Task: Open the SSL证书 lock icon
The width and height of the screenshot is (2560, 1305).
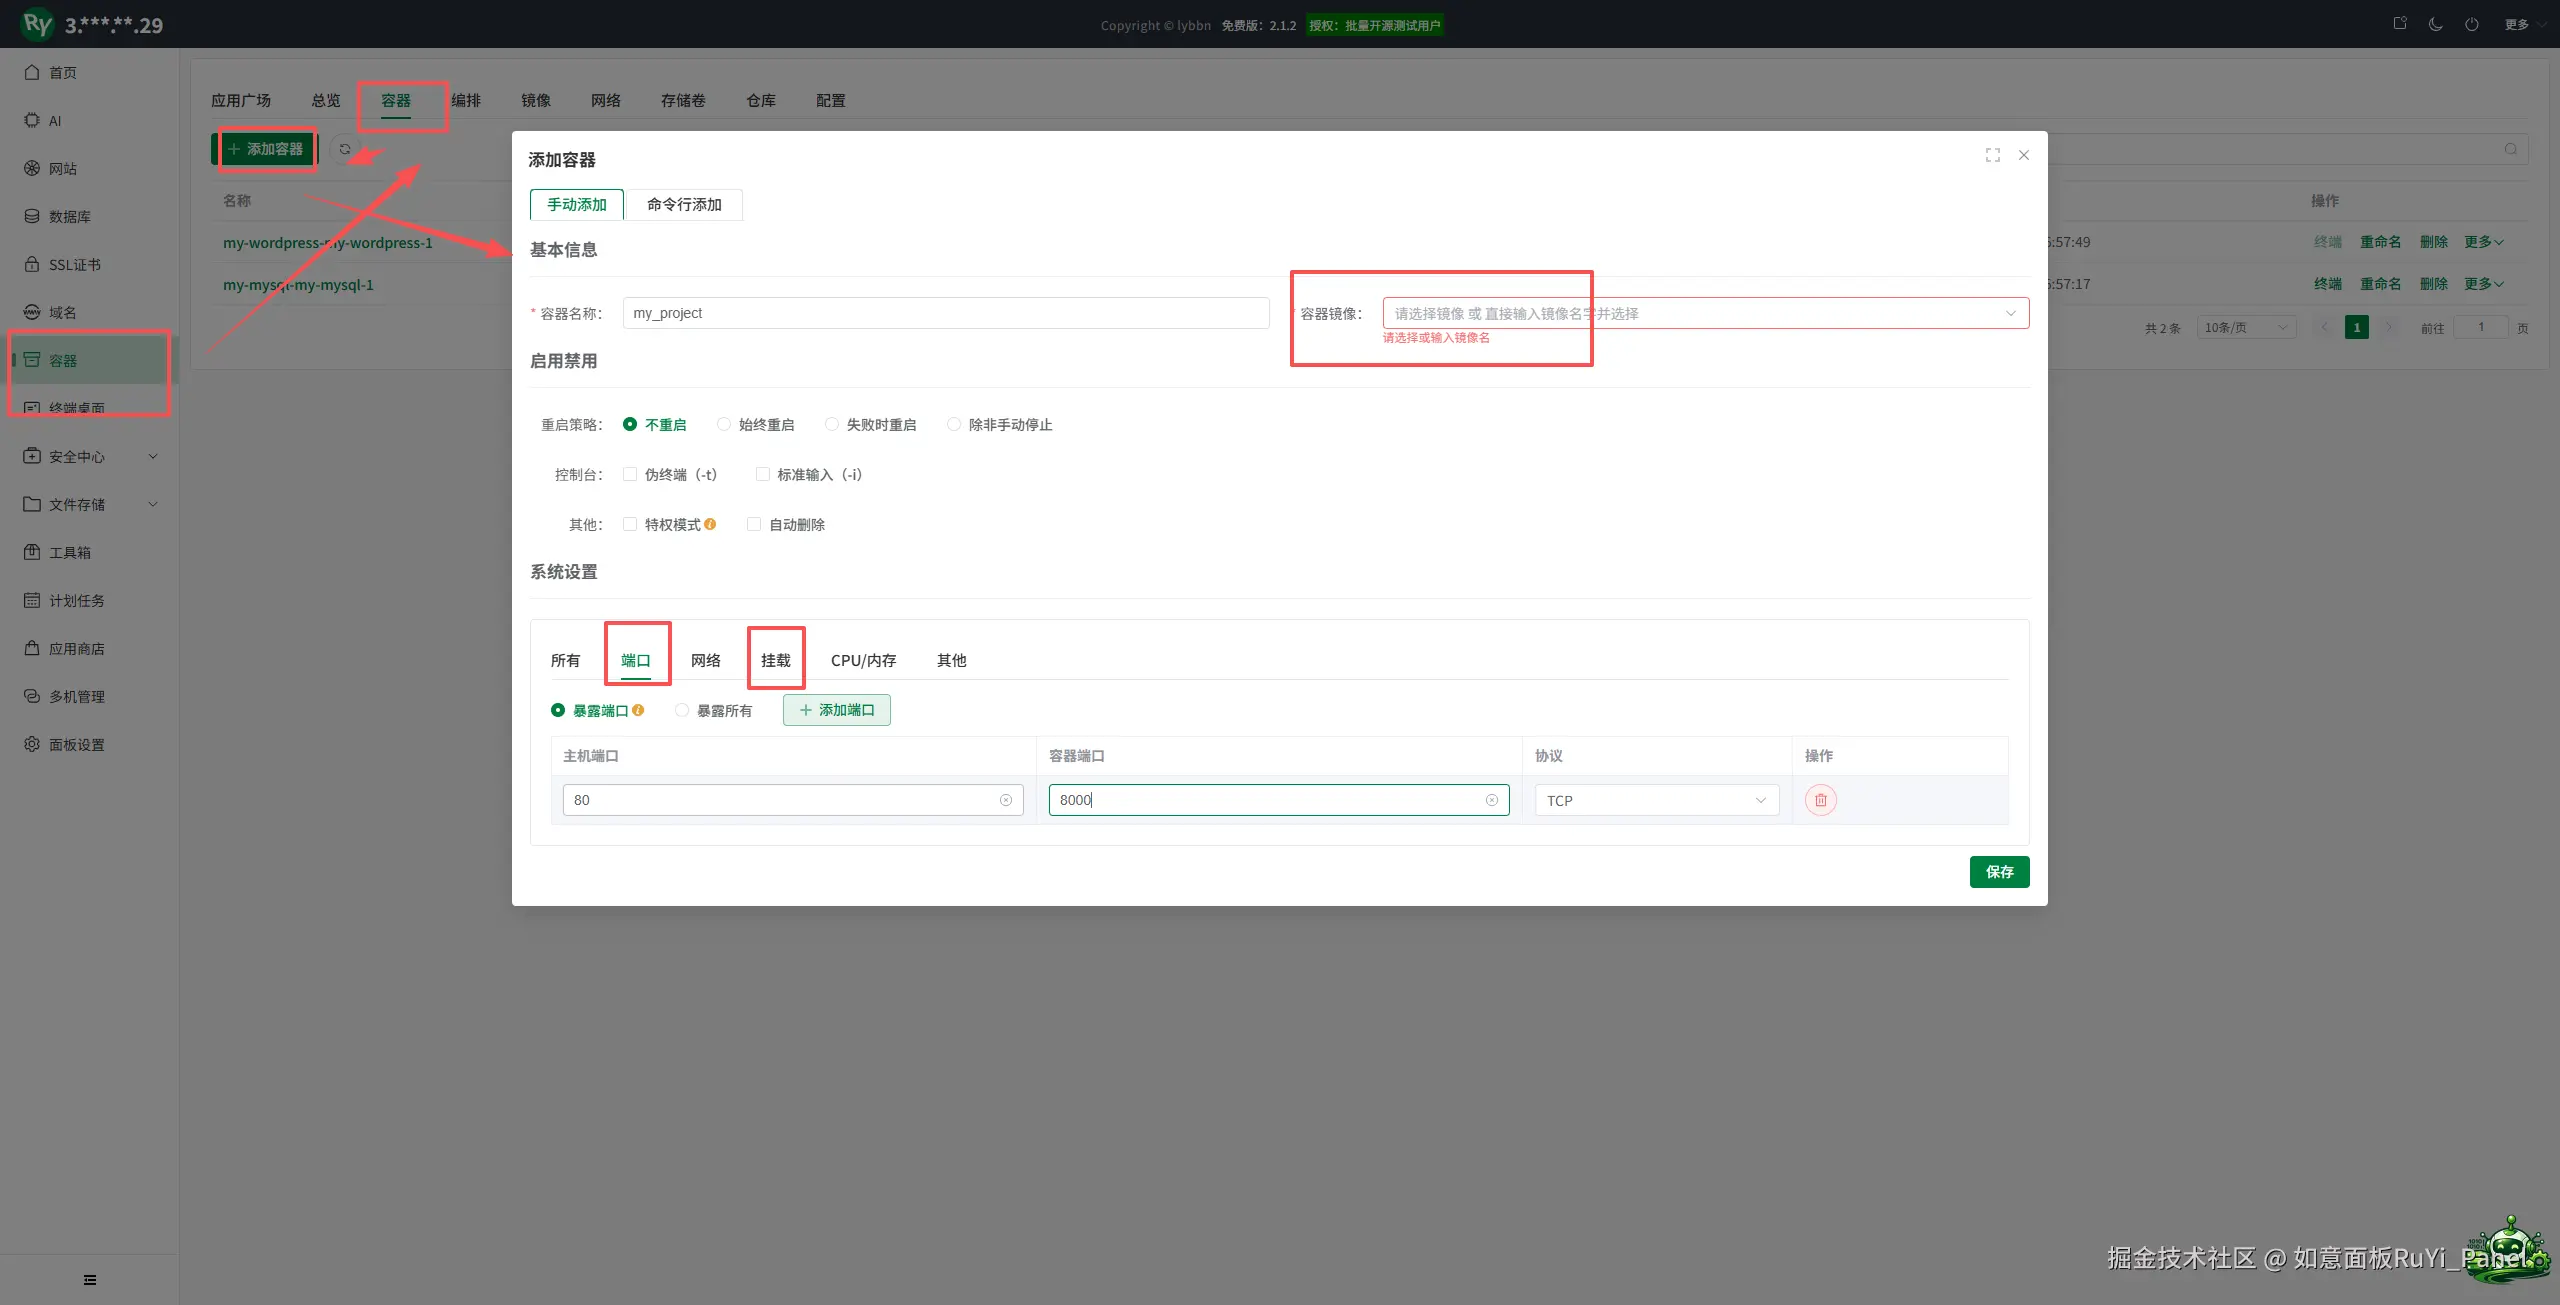Action: (x=32, y=264)
